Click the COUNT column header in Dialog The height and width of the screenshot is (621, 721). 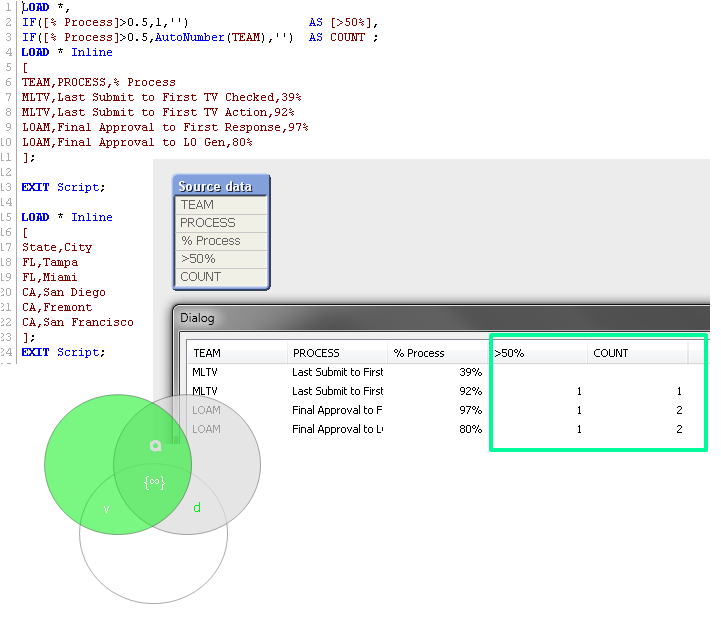coord(637,353)
